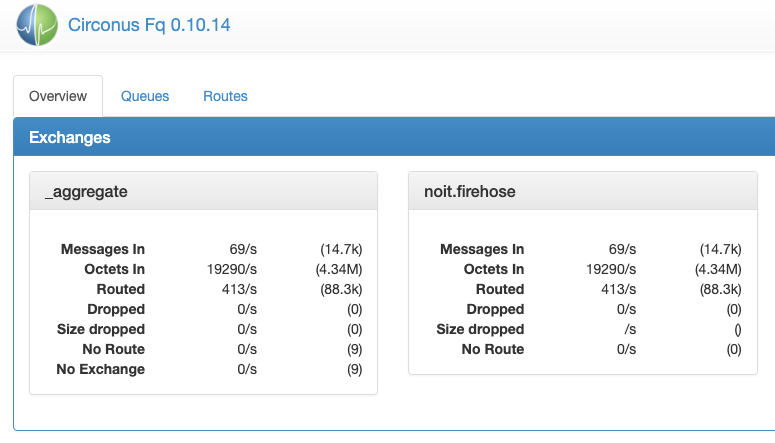The height and width of the screenshot is (443, 775).
Task: Select _aggregate Messages In total (14.7k)
Action: click(341, 249)
